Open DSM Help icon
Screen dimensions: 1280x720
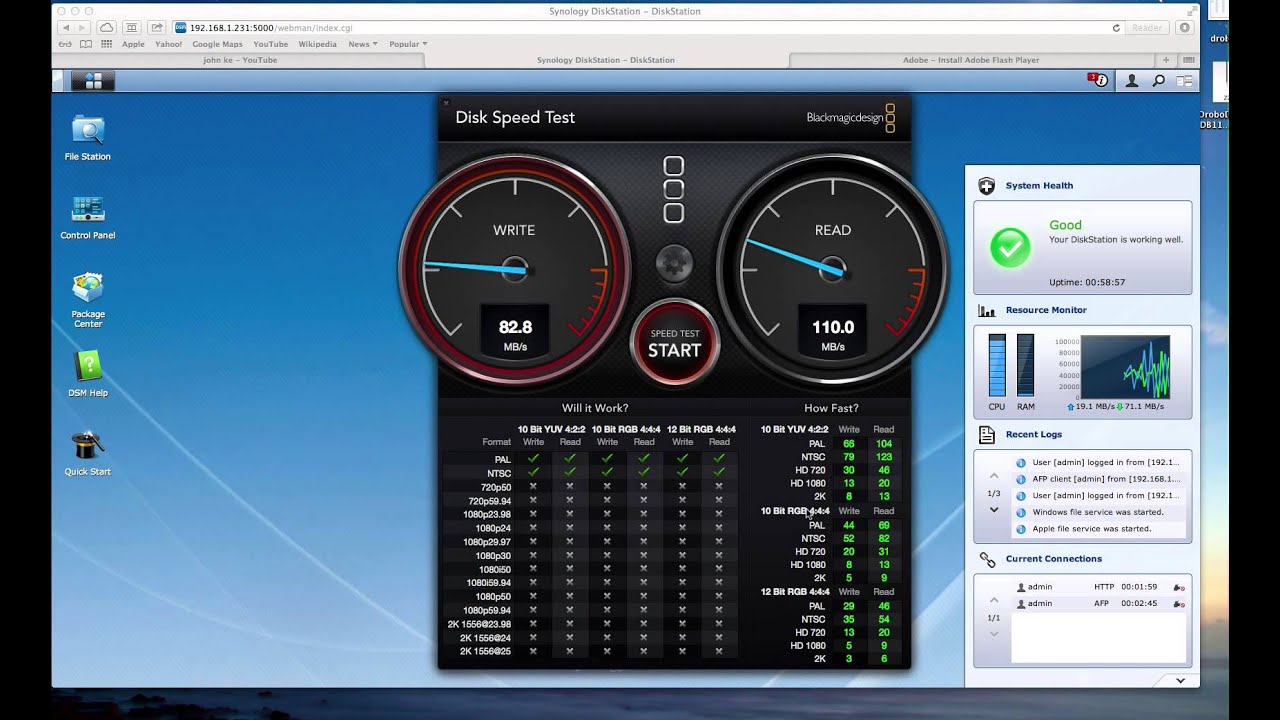point(88,374)
